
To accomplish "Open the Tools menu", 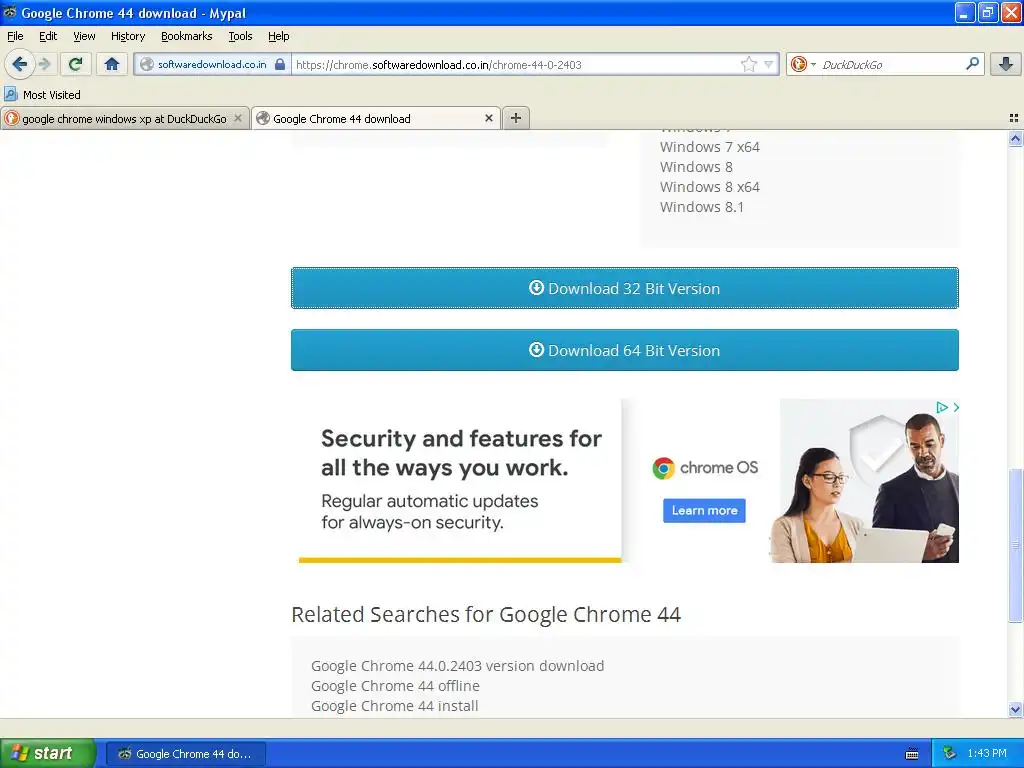I will pos(240,36).
